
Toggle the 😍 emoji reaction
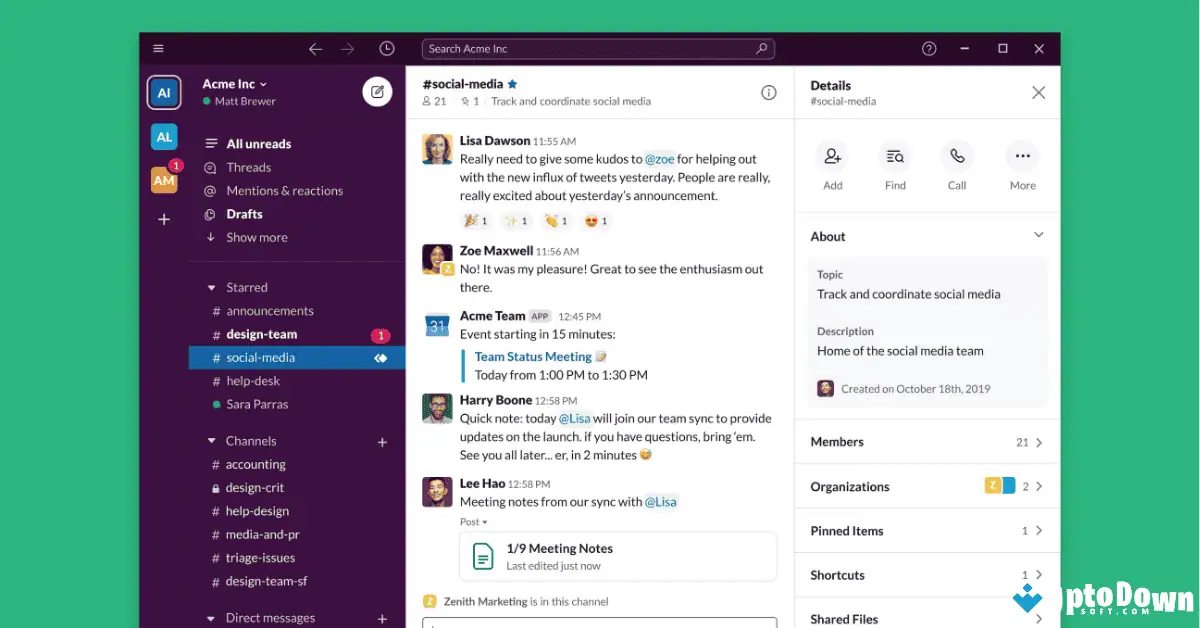click(x=596, y=220)
